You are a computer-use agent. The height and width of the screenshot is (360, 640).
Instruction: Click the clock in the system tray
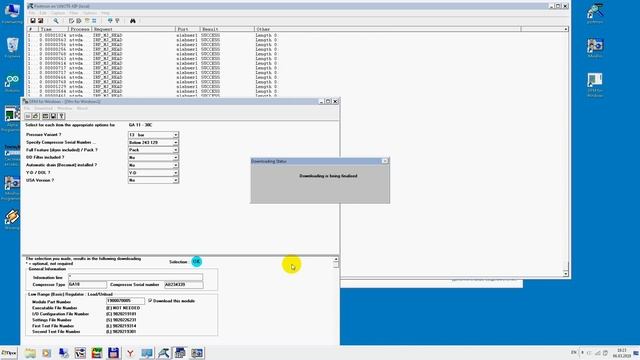[622, 353]
